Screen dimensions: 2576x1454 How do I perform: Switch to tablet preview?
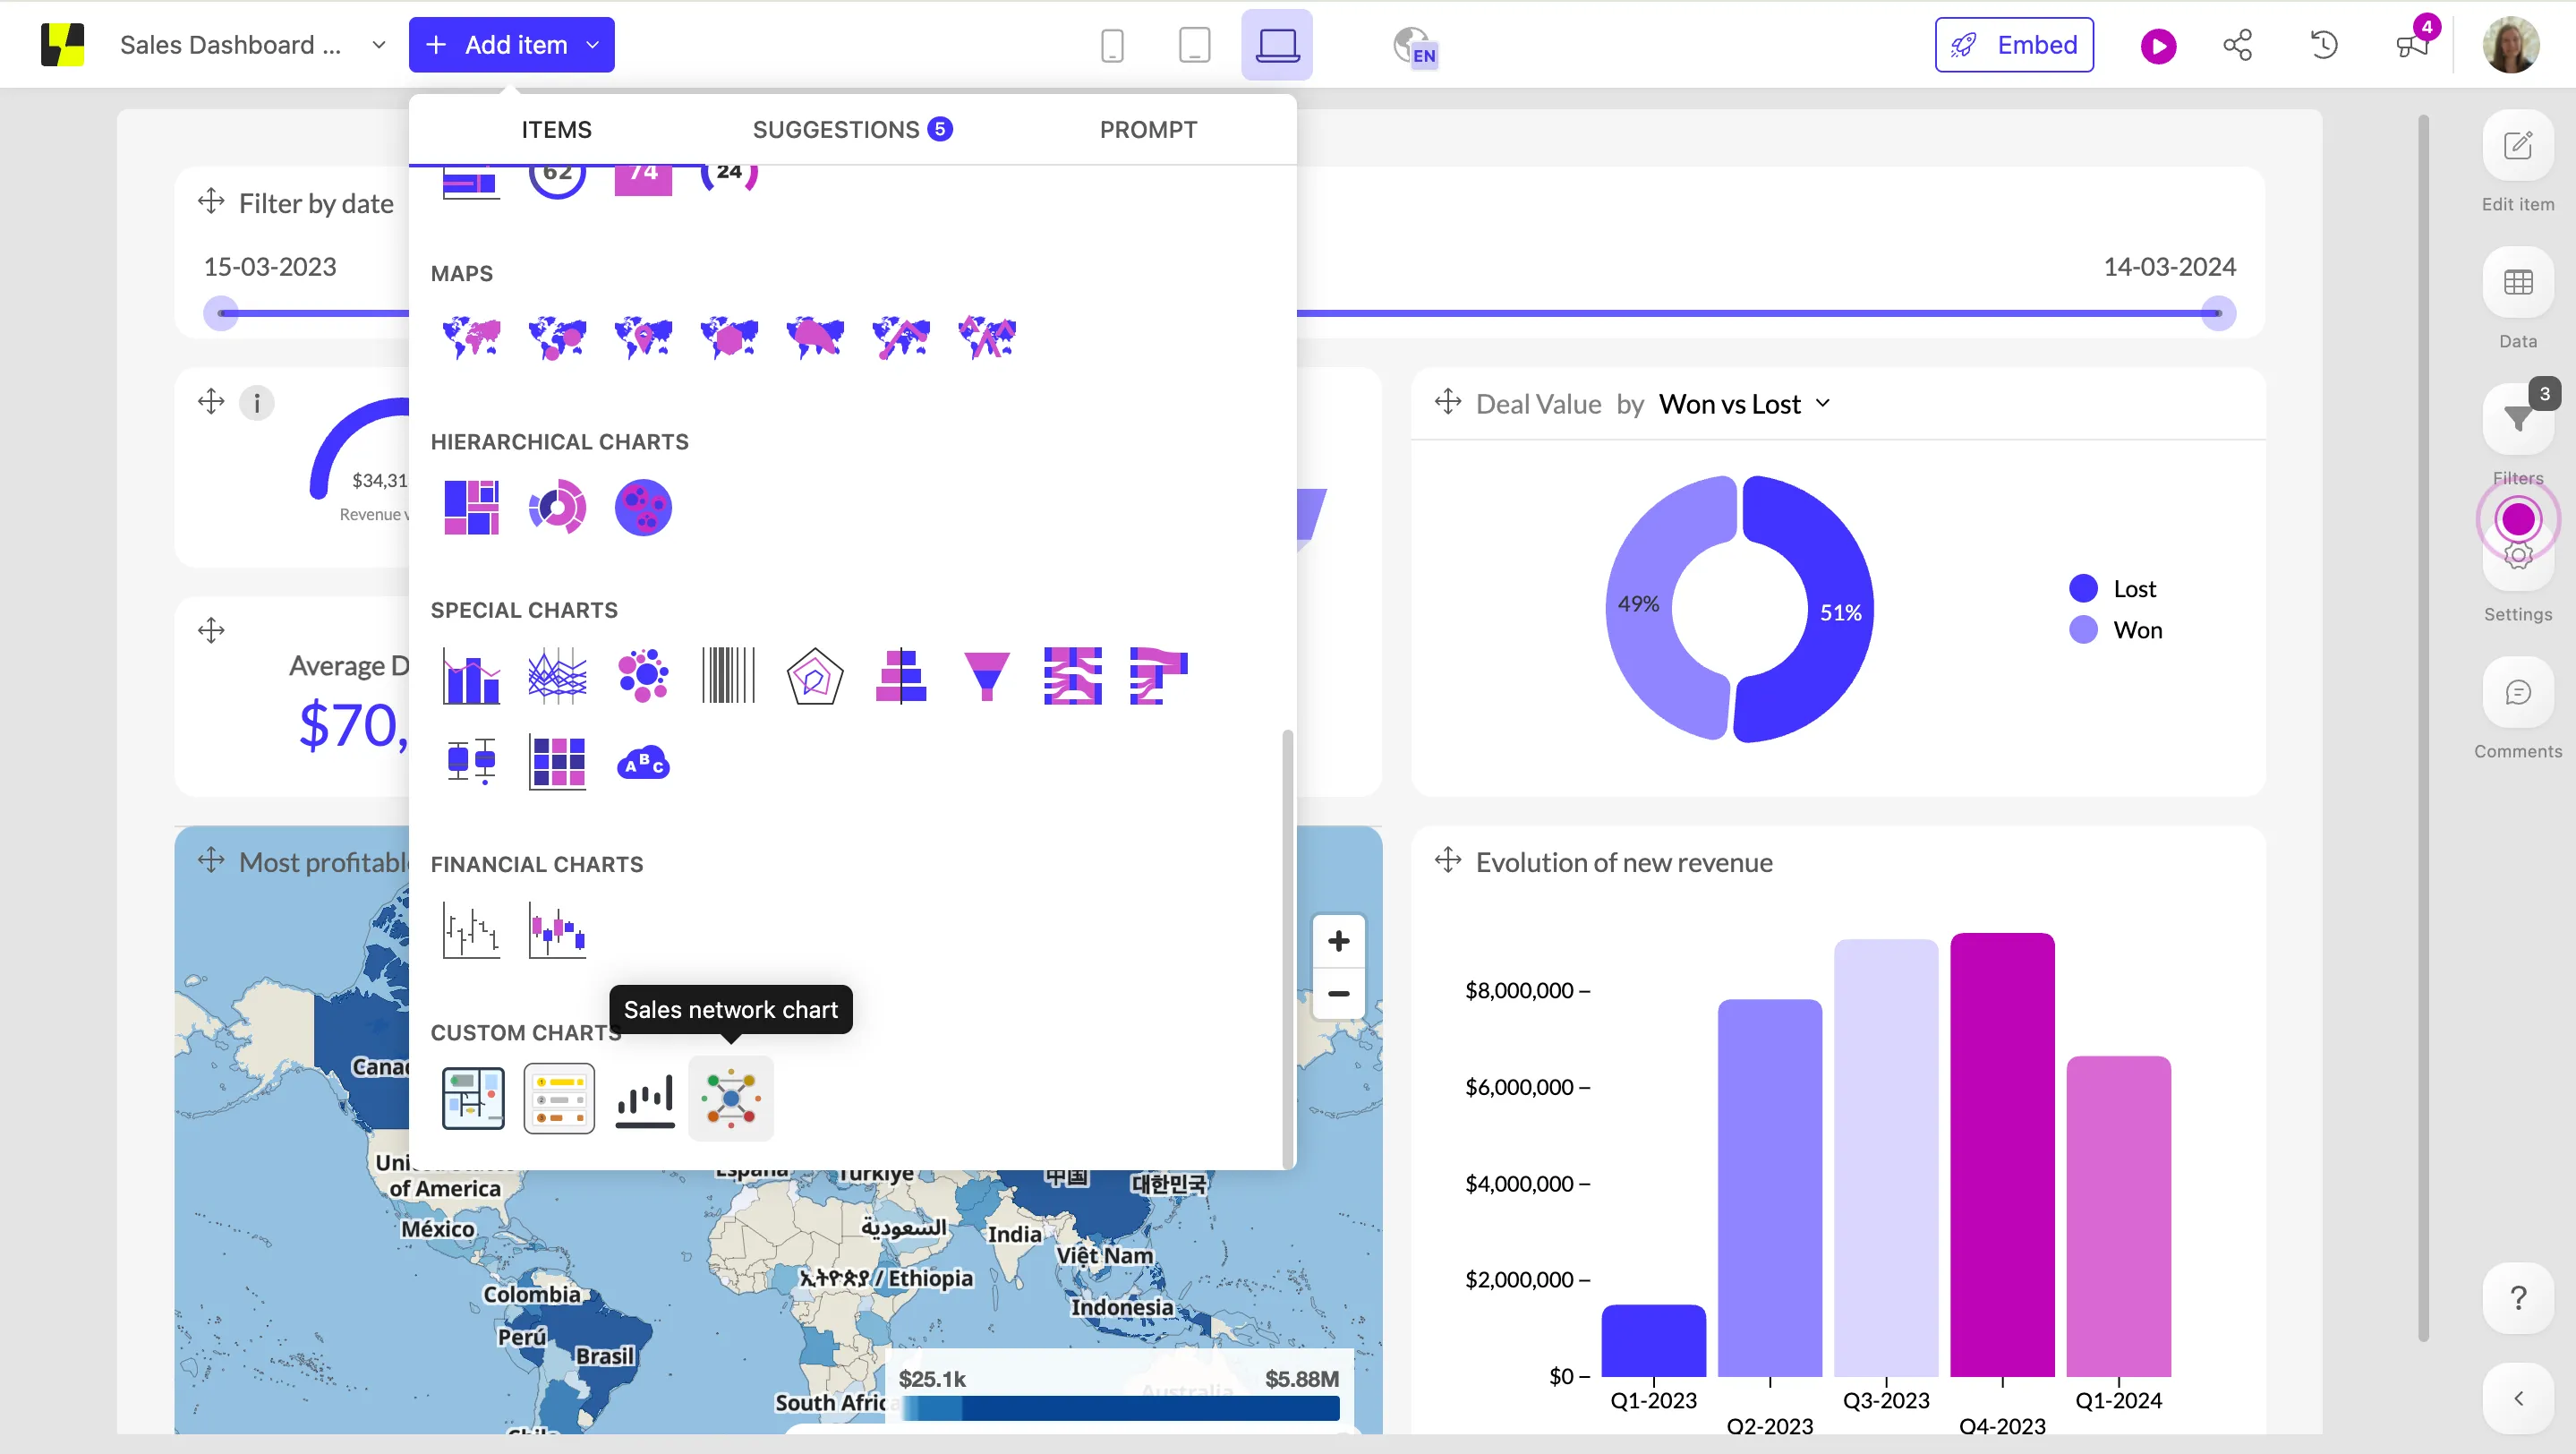click(1194, 45)
